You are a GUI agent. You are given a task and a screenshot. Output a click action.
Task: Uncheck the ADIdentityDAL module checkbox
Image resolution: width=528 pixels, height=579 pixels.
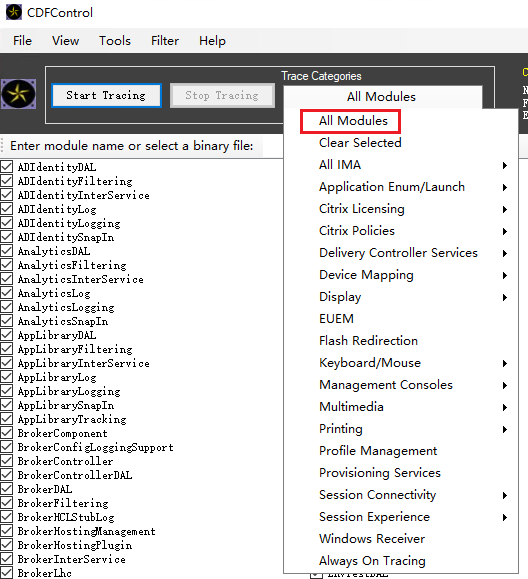[x=7, y=167]
